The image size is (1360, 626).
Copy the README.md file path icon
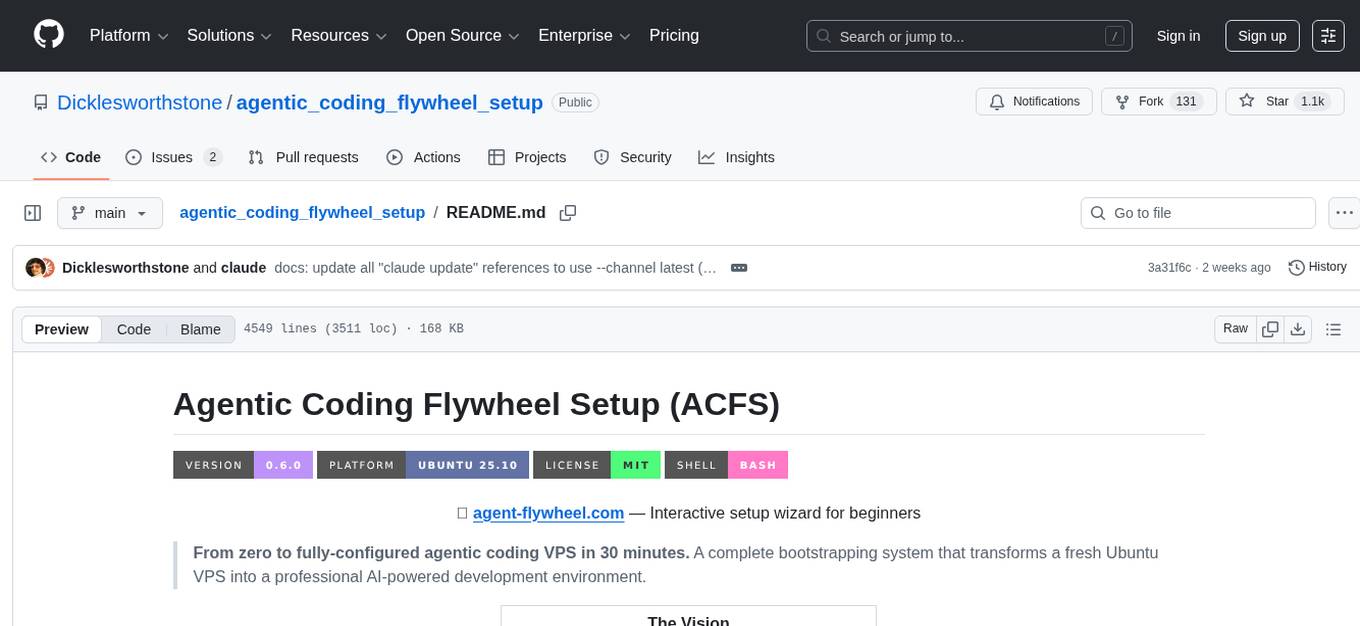point(568,212)
